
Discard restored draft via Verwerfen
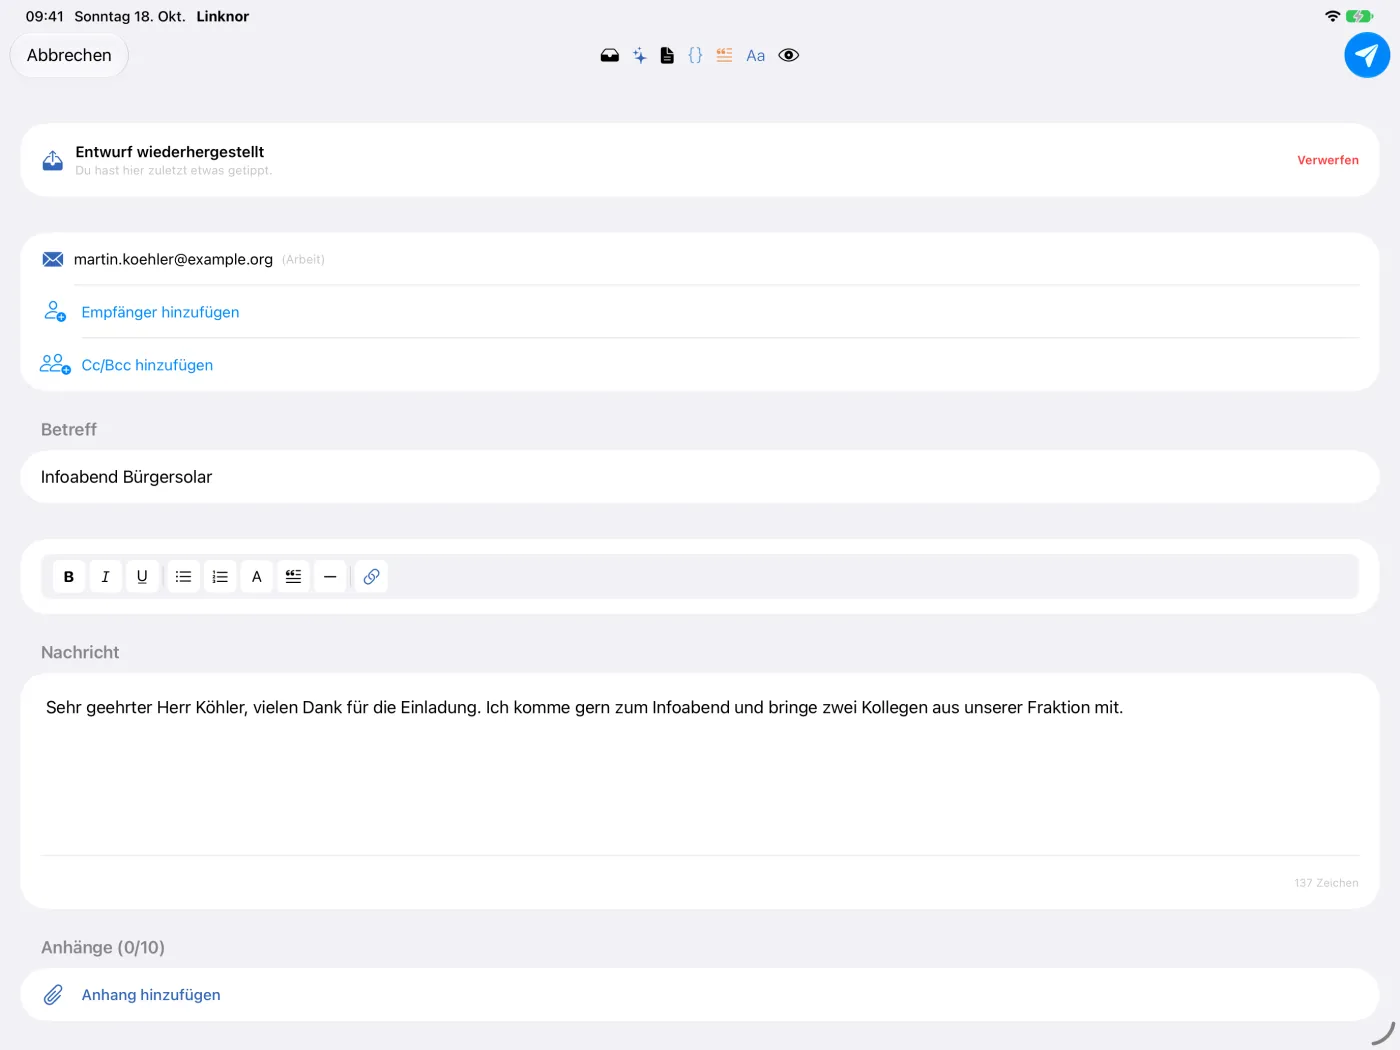point(1328,160)
